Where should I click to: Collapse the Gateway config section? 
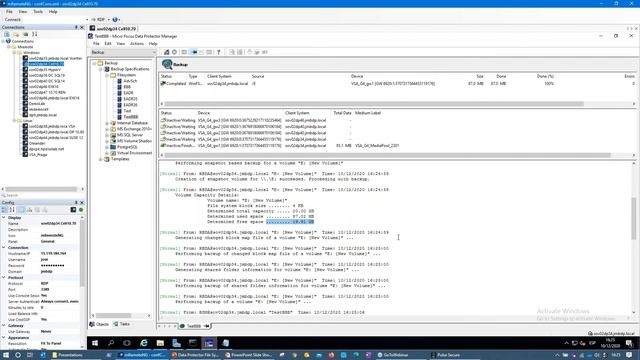tap(4, 326)
